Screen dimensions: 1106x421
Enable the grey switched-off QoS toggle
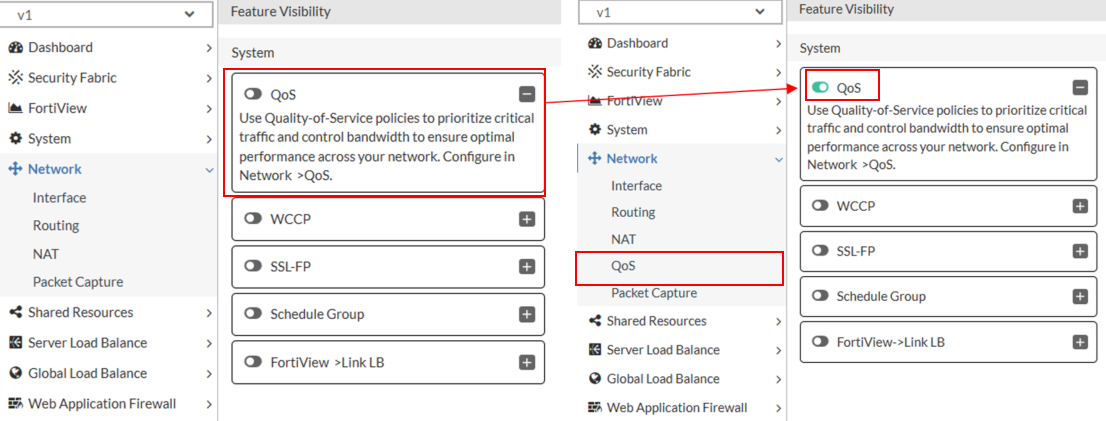coord(252,95)
